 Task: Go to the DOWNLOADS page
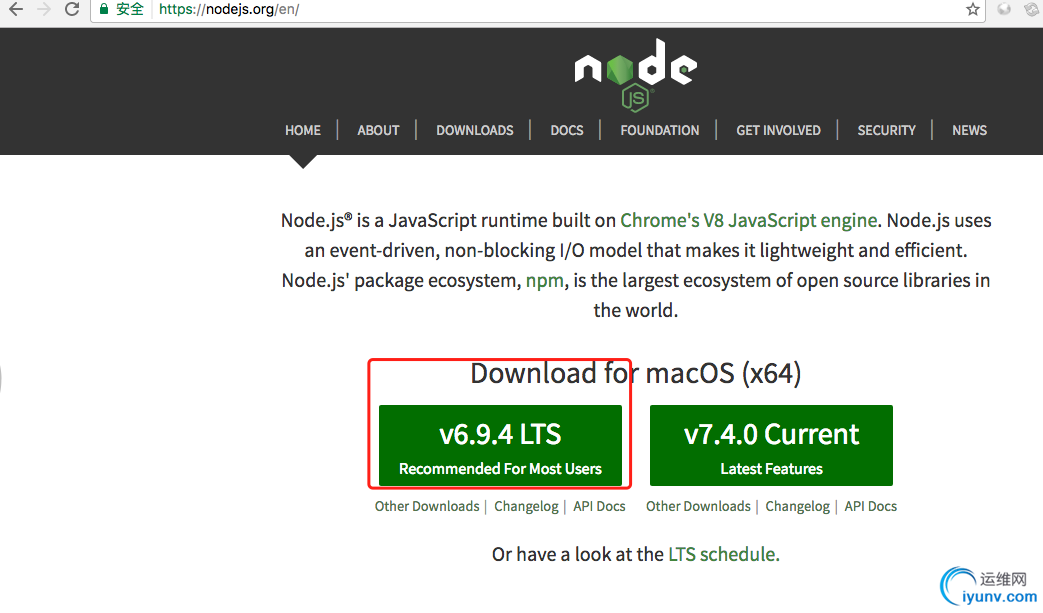(475, 130)
